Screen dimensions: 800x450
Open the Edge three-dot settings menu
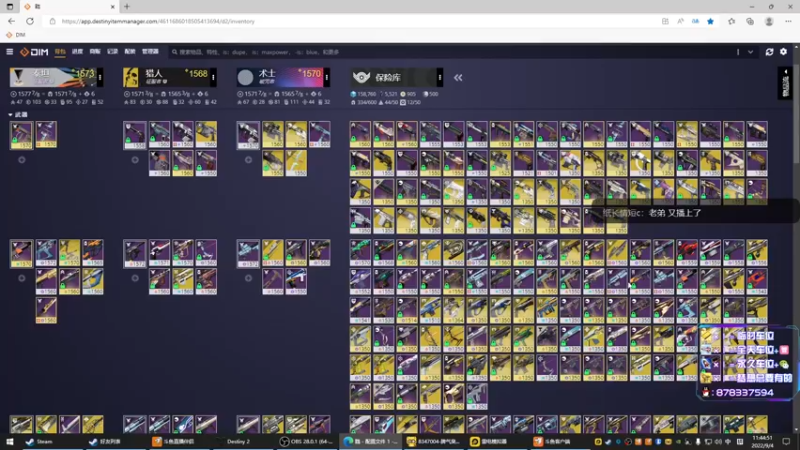click(x=788, y=21)
